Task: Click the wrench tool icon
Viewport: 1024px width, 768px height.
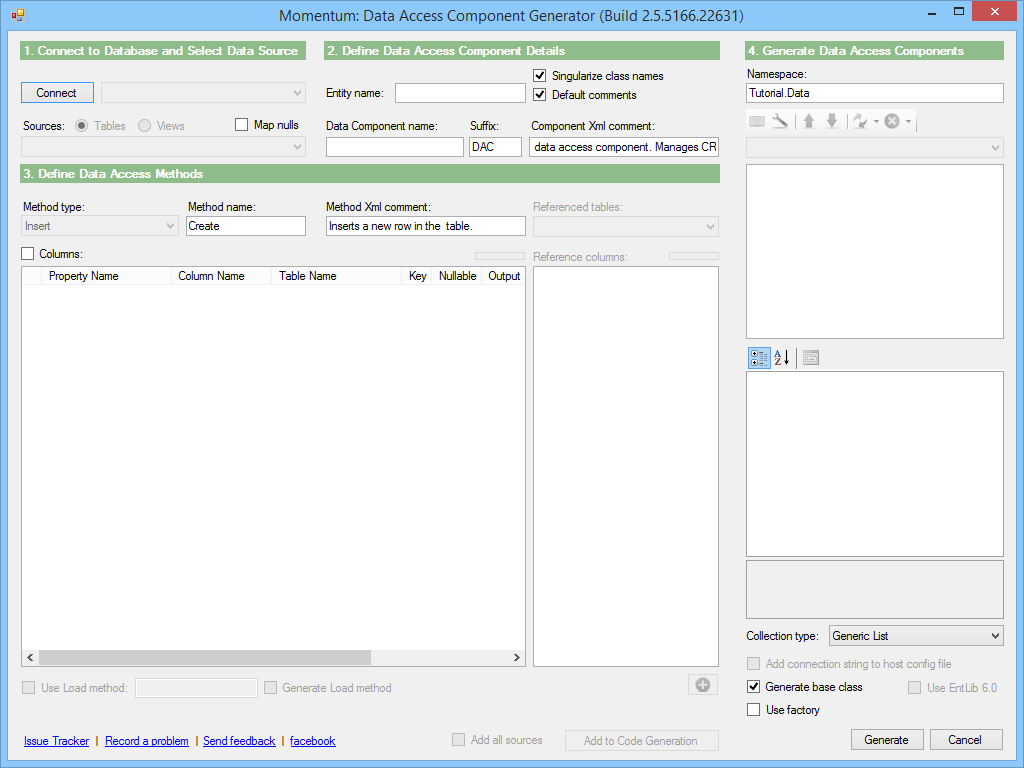Action: point(780,121)
